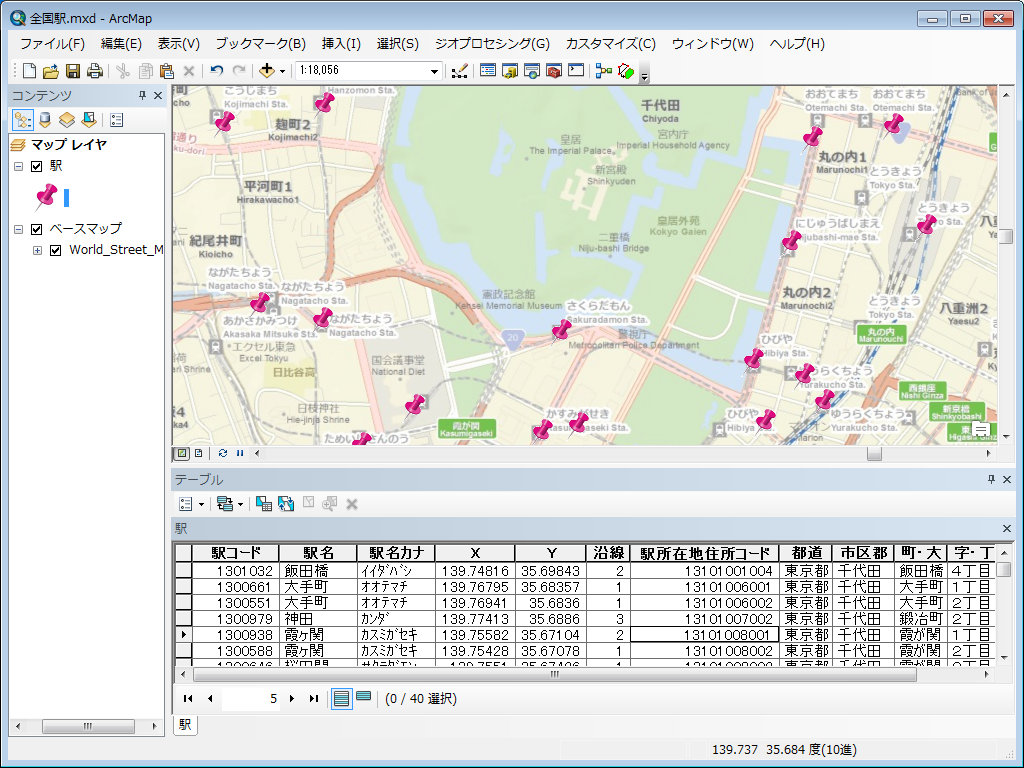Click the contents panel horizontal scrollbar thumb

[88, 726]
